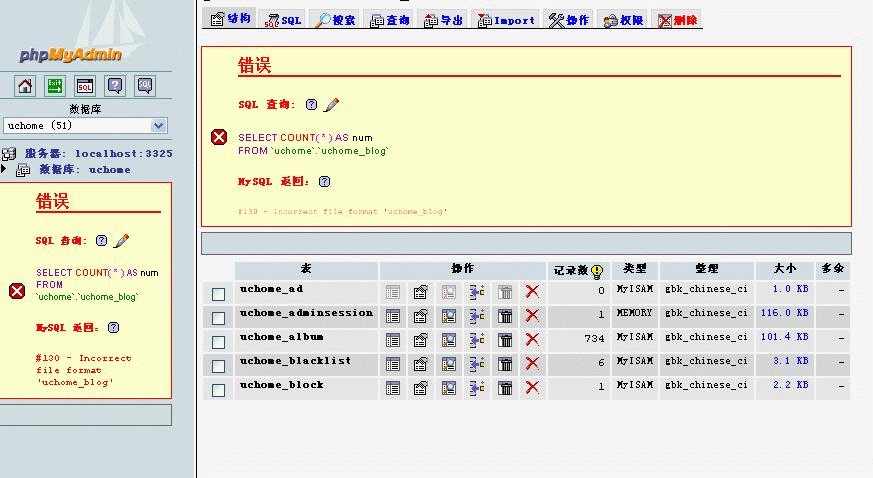The width and height of the screenshot is (873, 478).
Task: Drop uchome_album with the red X
Action: click(x=532, y=339)
